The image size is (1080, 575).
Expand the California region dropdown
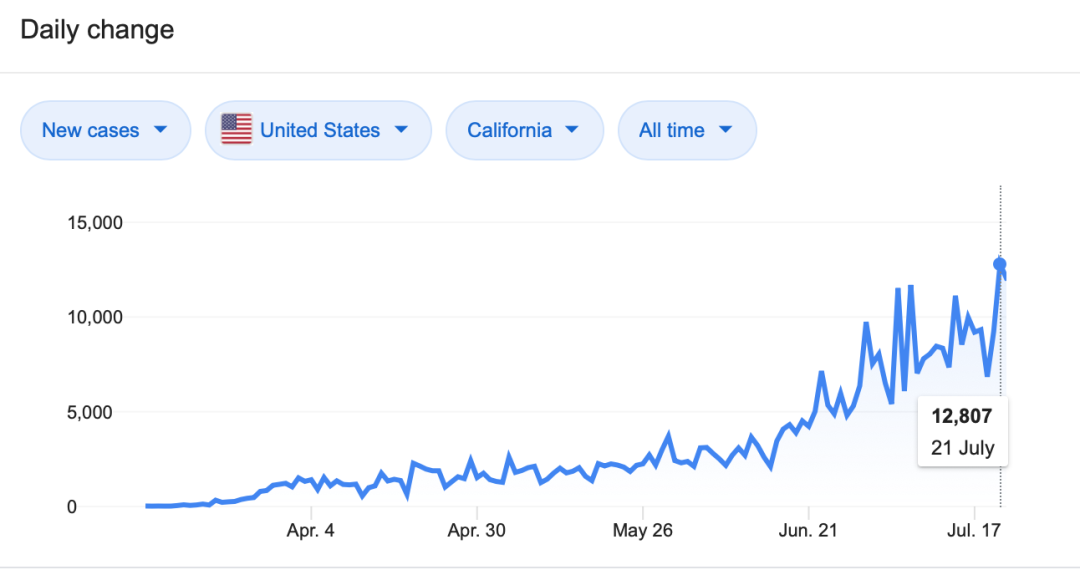click(524, 130)
